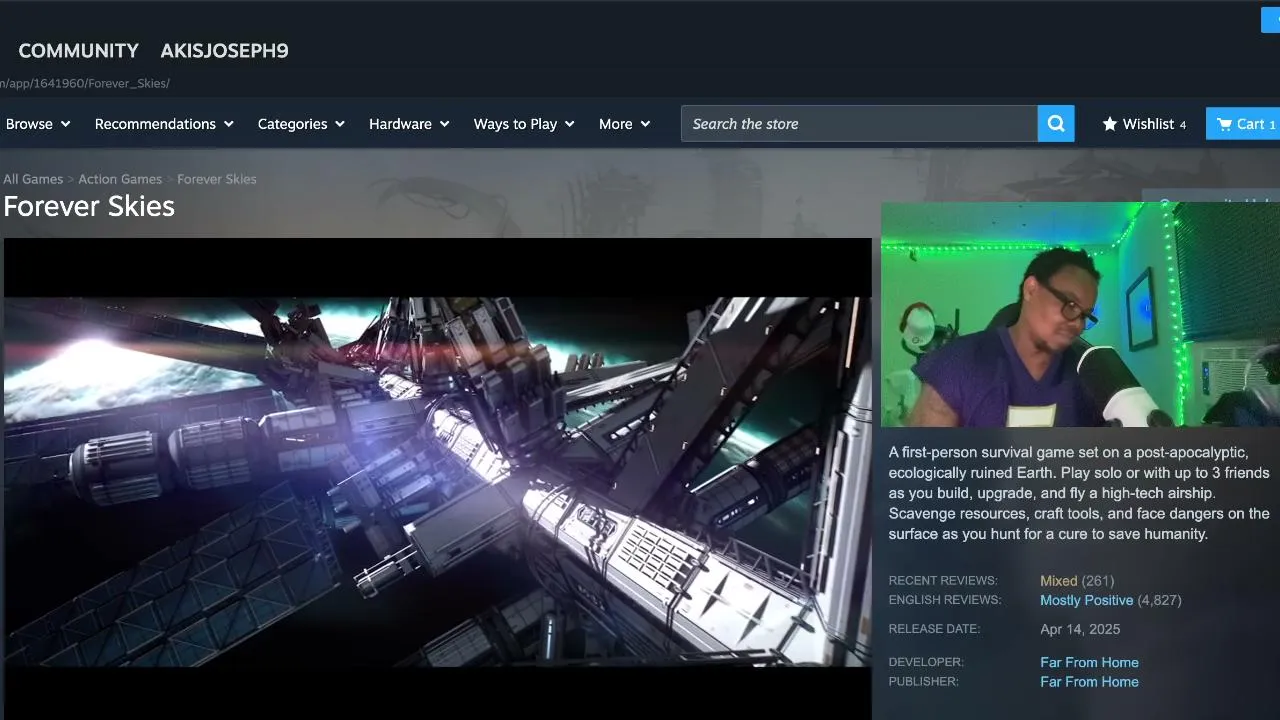This screenshot has height=720, width=1280.
Task: Focus the Search the store field
Action: coord(859,124)
